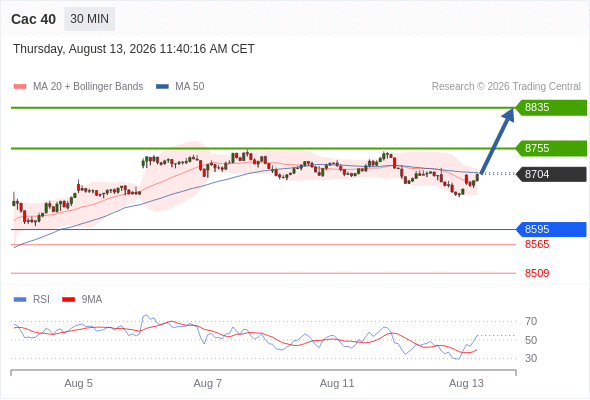
Task: Click the red 9MA color swatch
Action: point(68,300)
